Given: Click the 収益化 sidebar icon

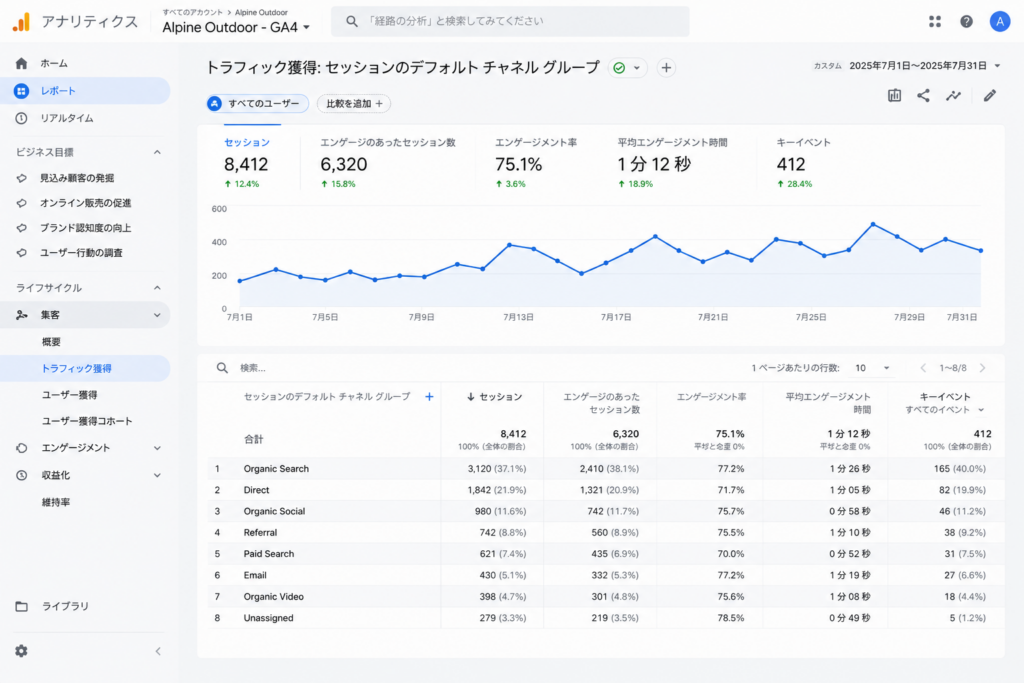Looking at the screenshot, I should click(x=22, y=475).
